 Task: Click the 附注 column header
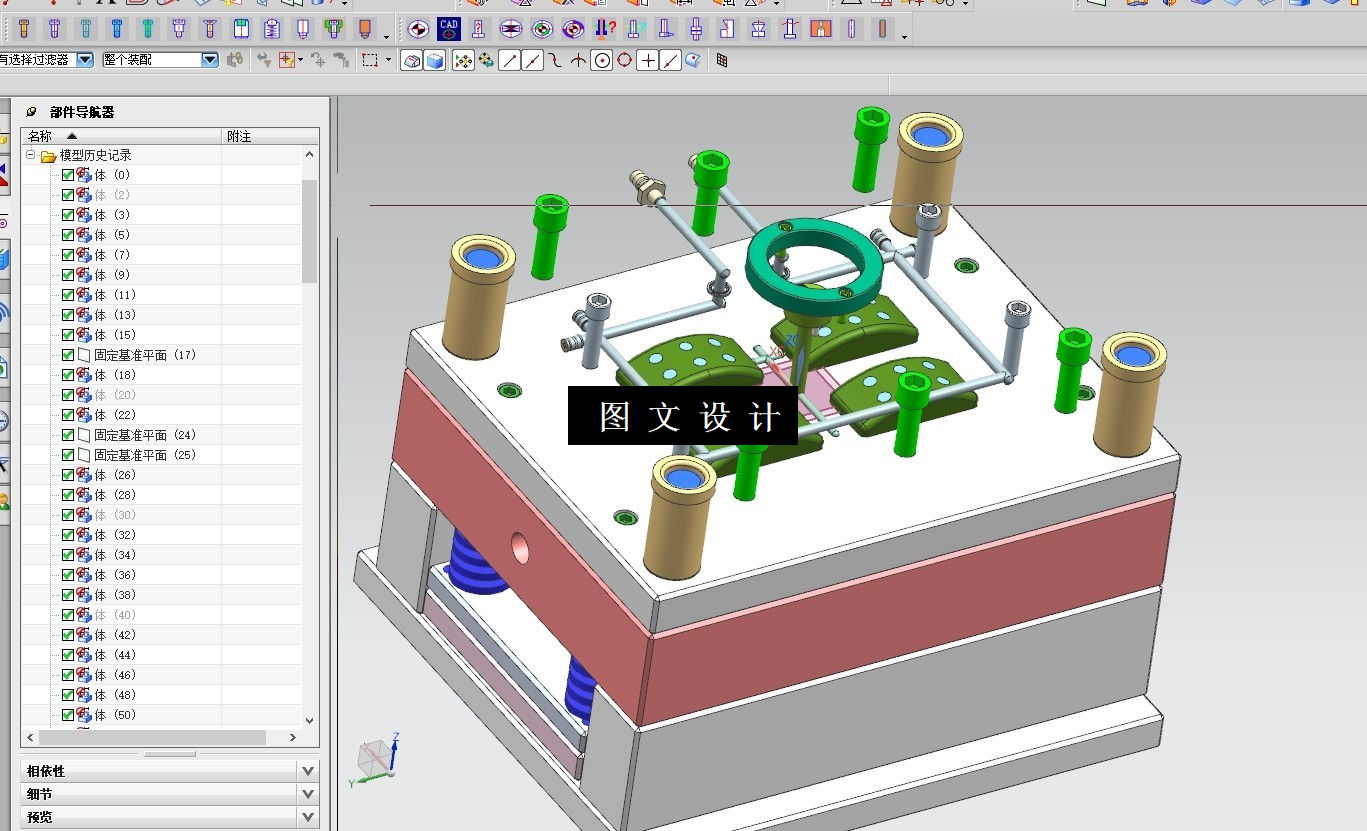pos(240,136)
